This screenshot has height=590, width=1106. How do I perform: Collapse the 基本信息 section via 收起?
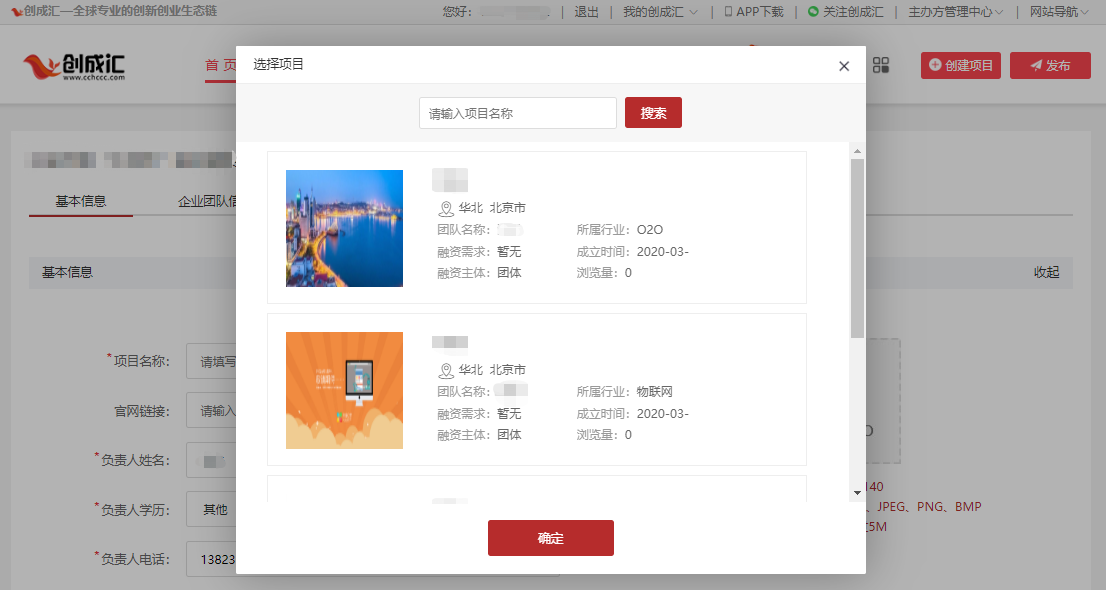(1045, 272)
